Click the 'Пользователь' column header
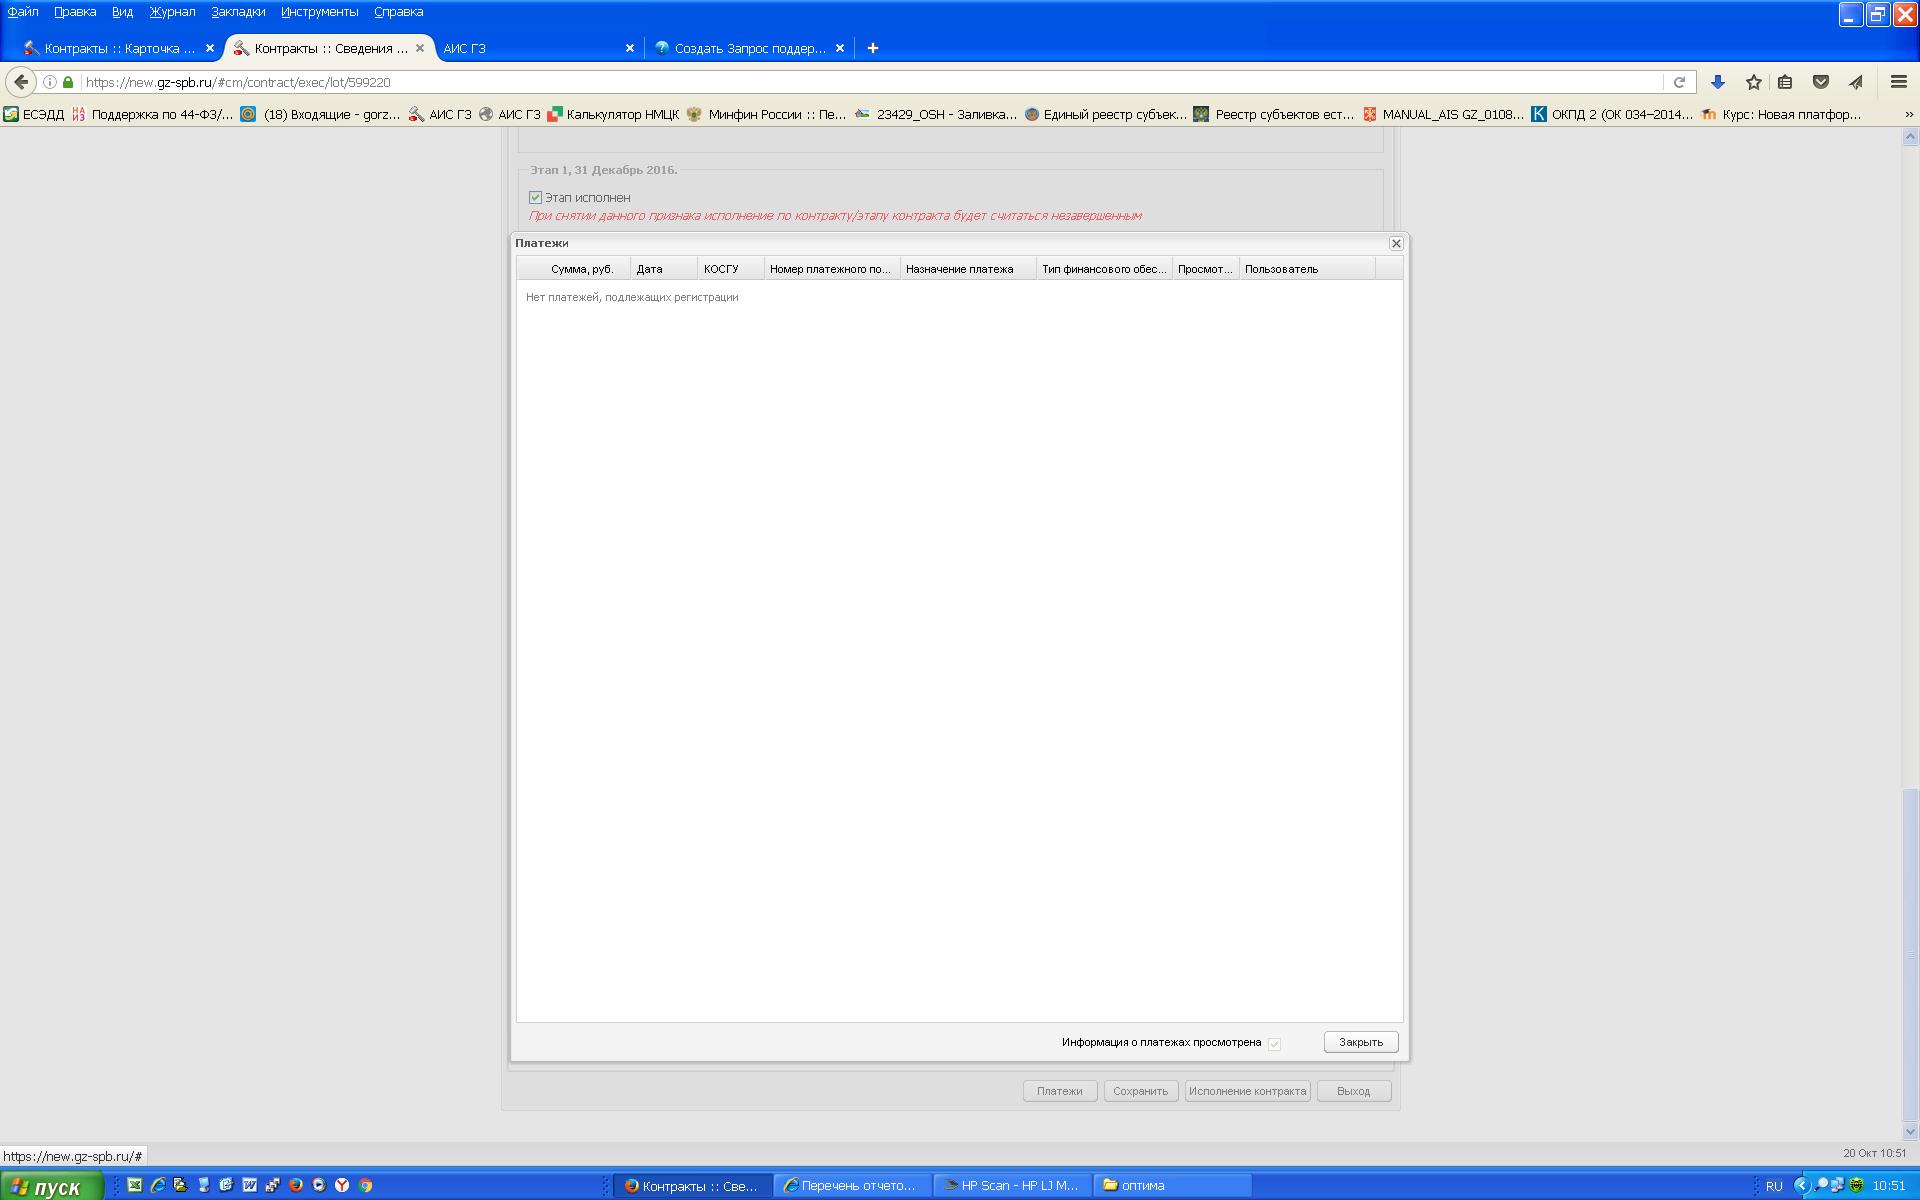1920x1200 pixels. point(1307,269)
